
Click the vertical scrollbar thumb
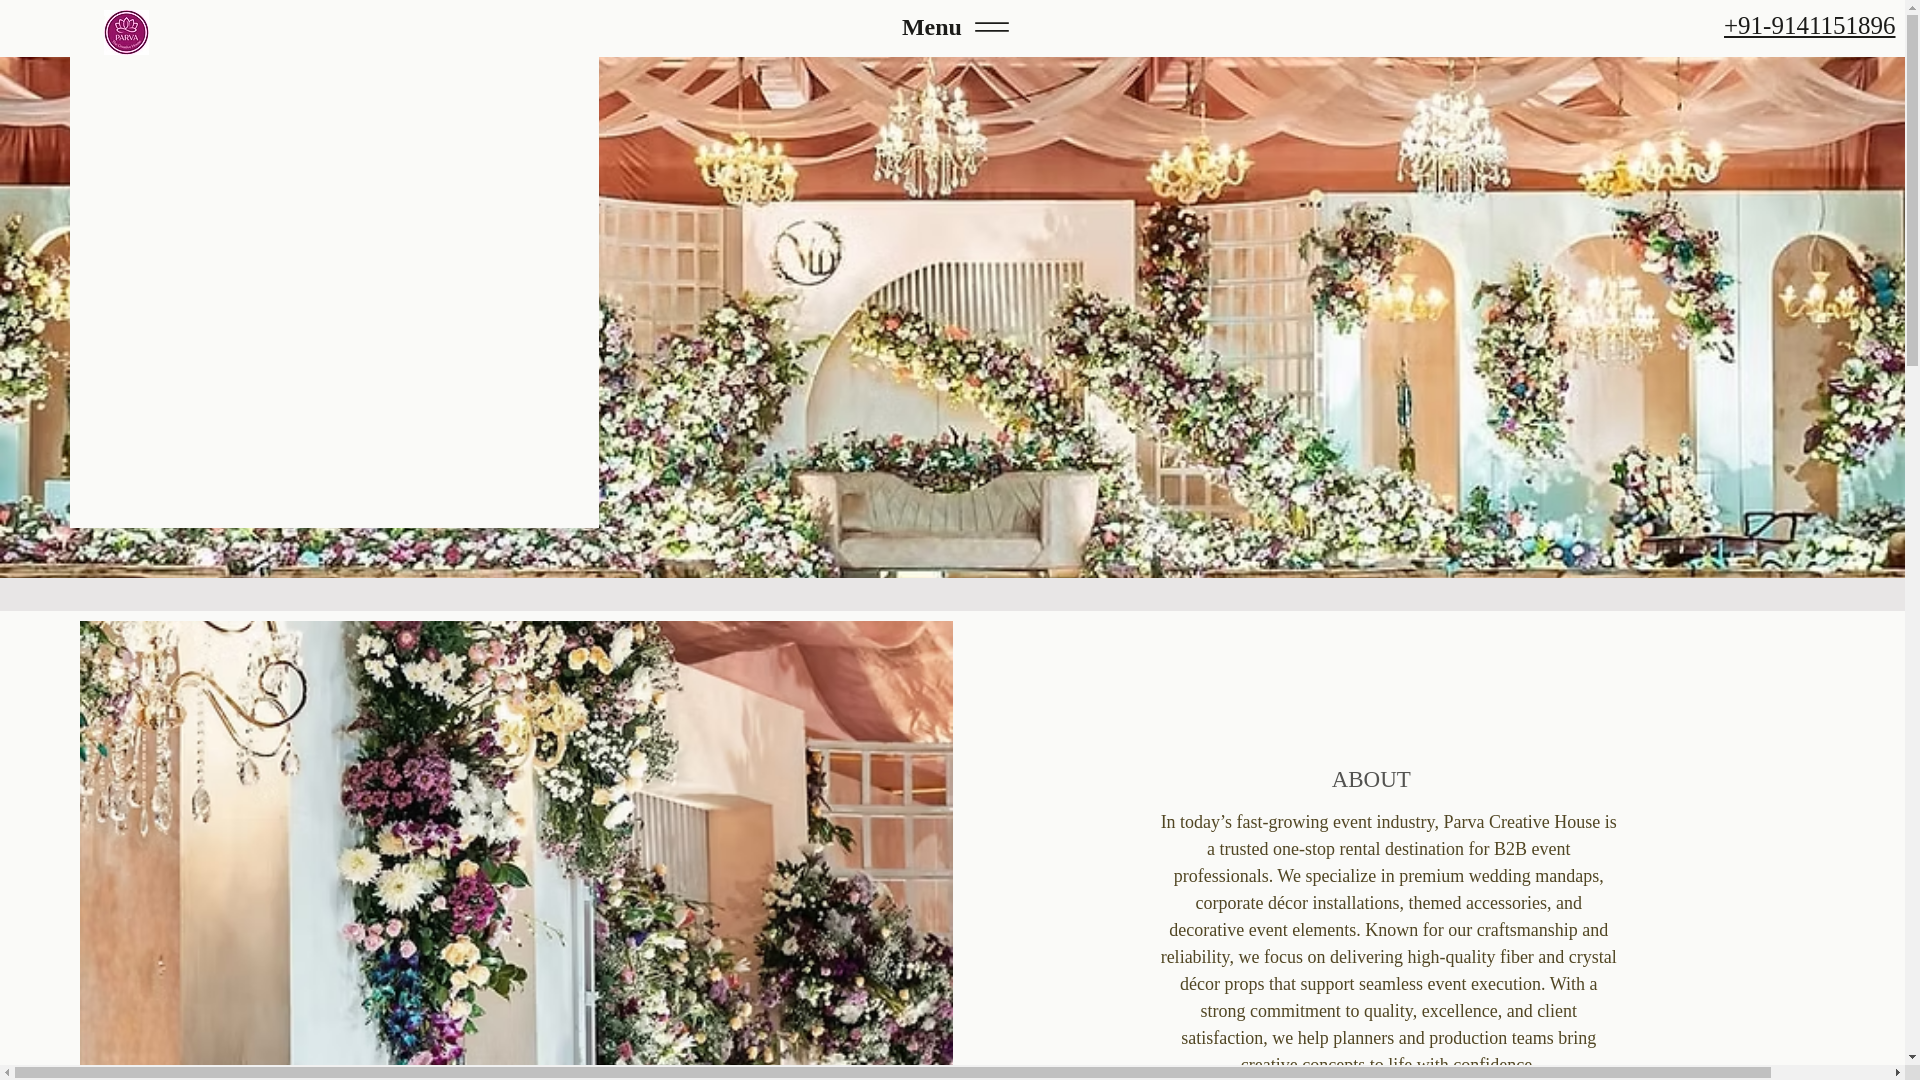pos(1912,190)
